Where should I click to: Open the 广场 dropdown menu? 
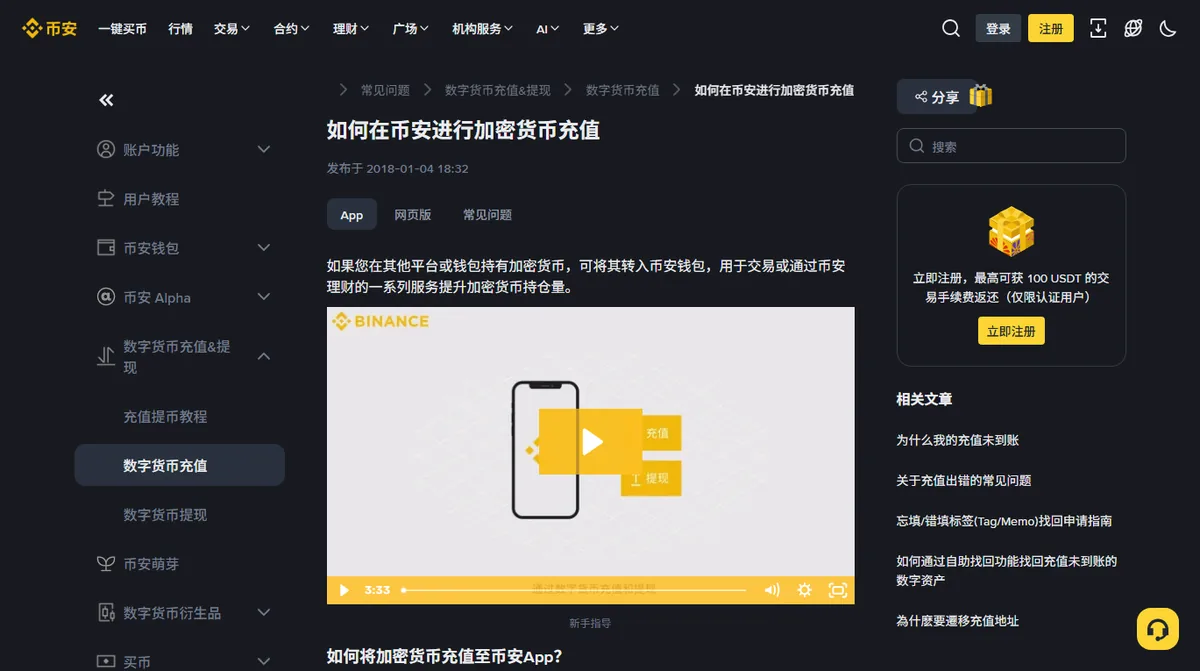[411, 29]
